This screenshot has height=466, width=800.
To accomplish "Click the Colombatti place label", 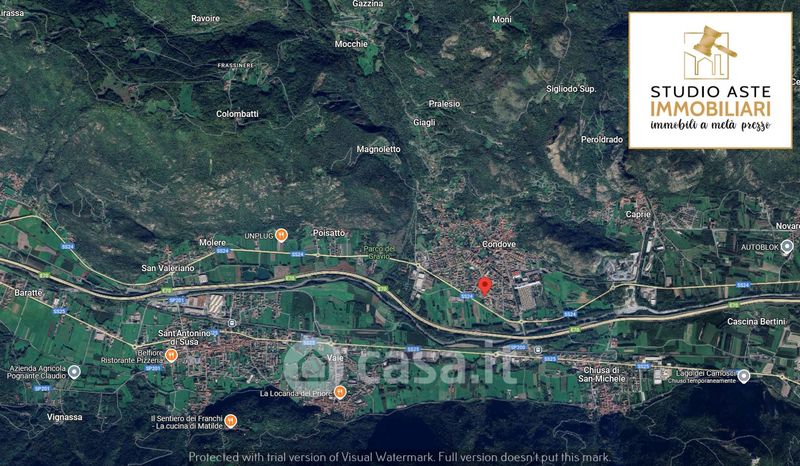I will coord(237,114).
